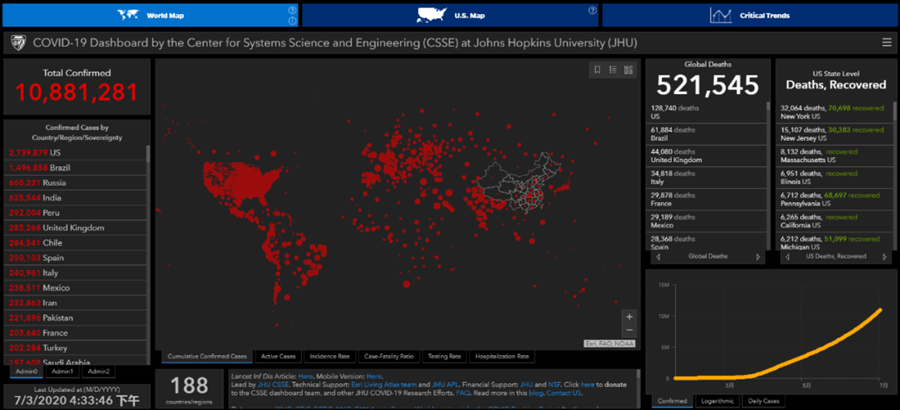Screen dimensions: 900x410
Task: Select the Testing Rate map tab
Action: pyautogui.click(x=444, y=357)
